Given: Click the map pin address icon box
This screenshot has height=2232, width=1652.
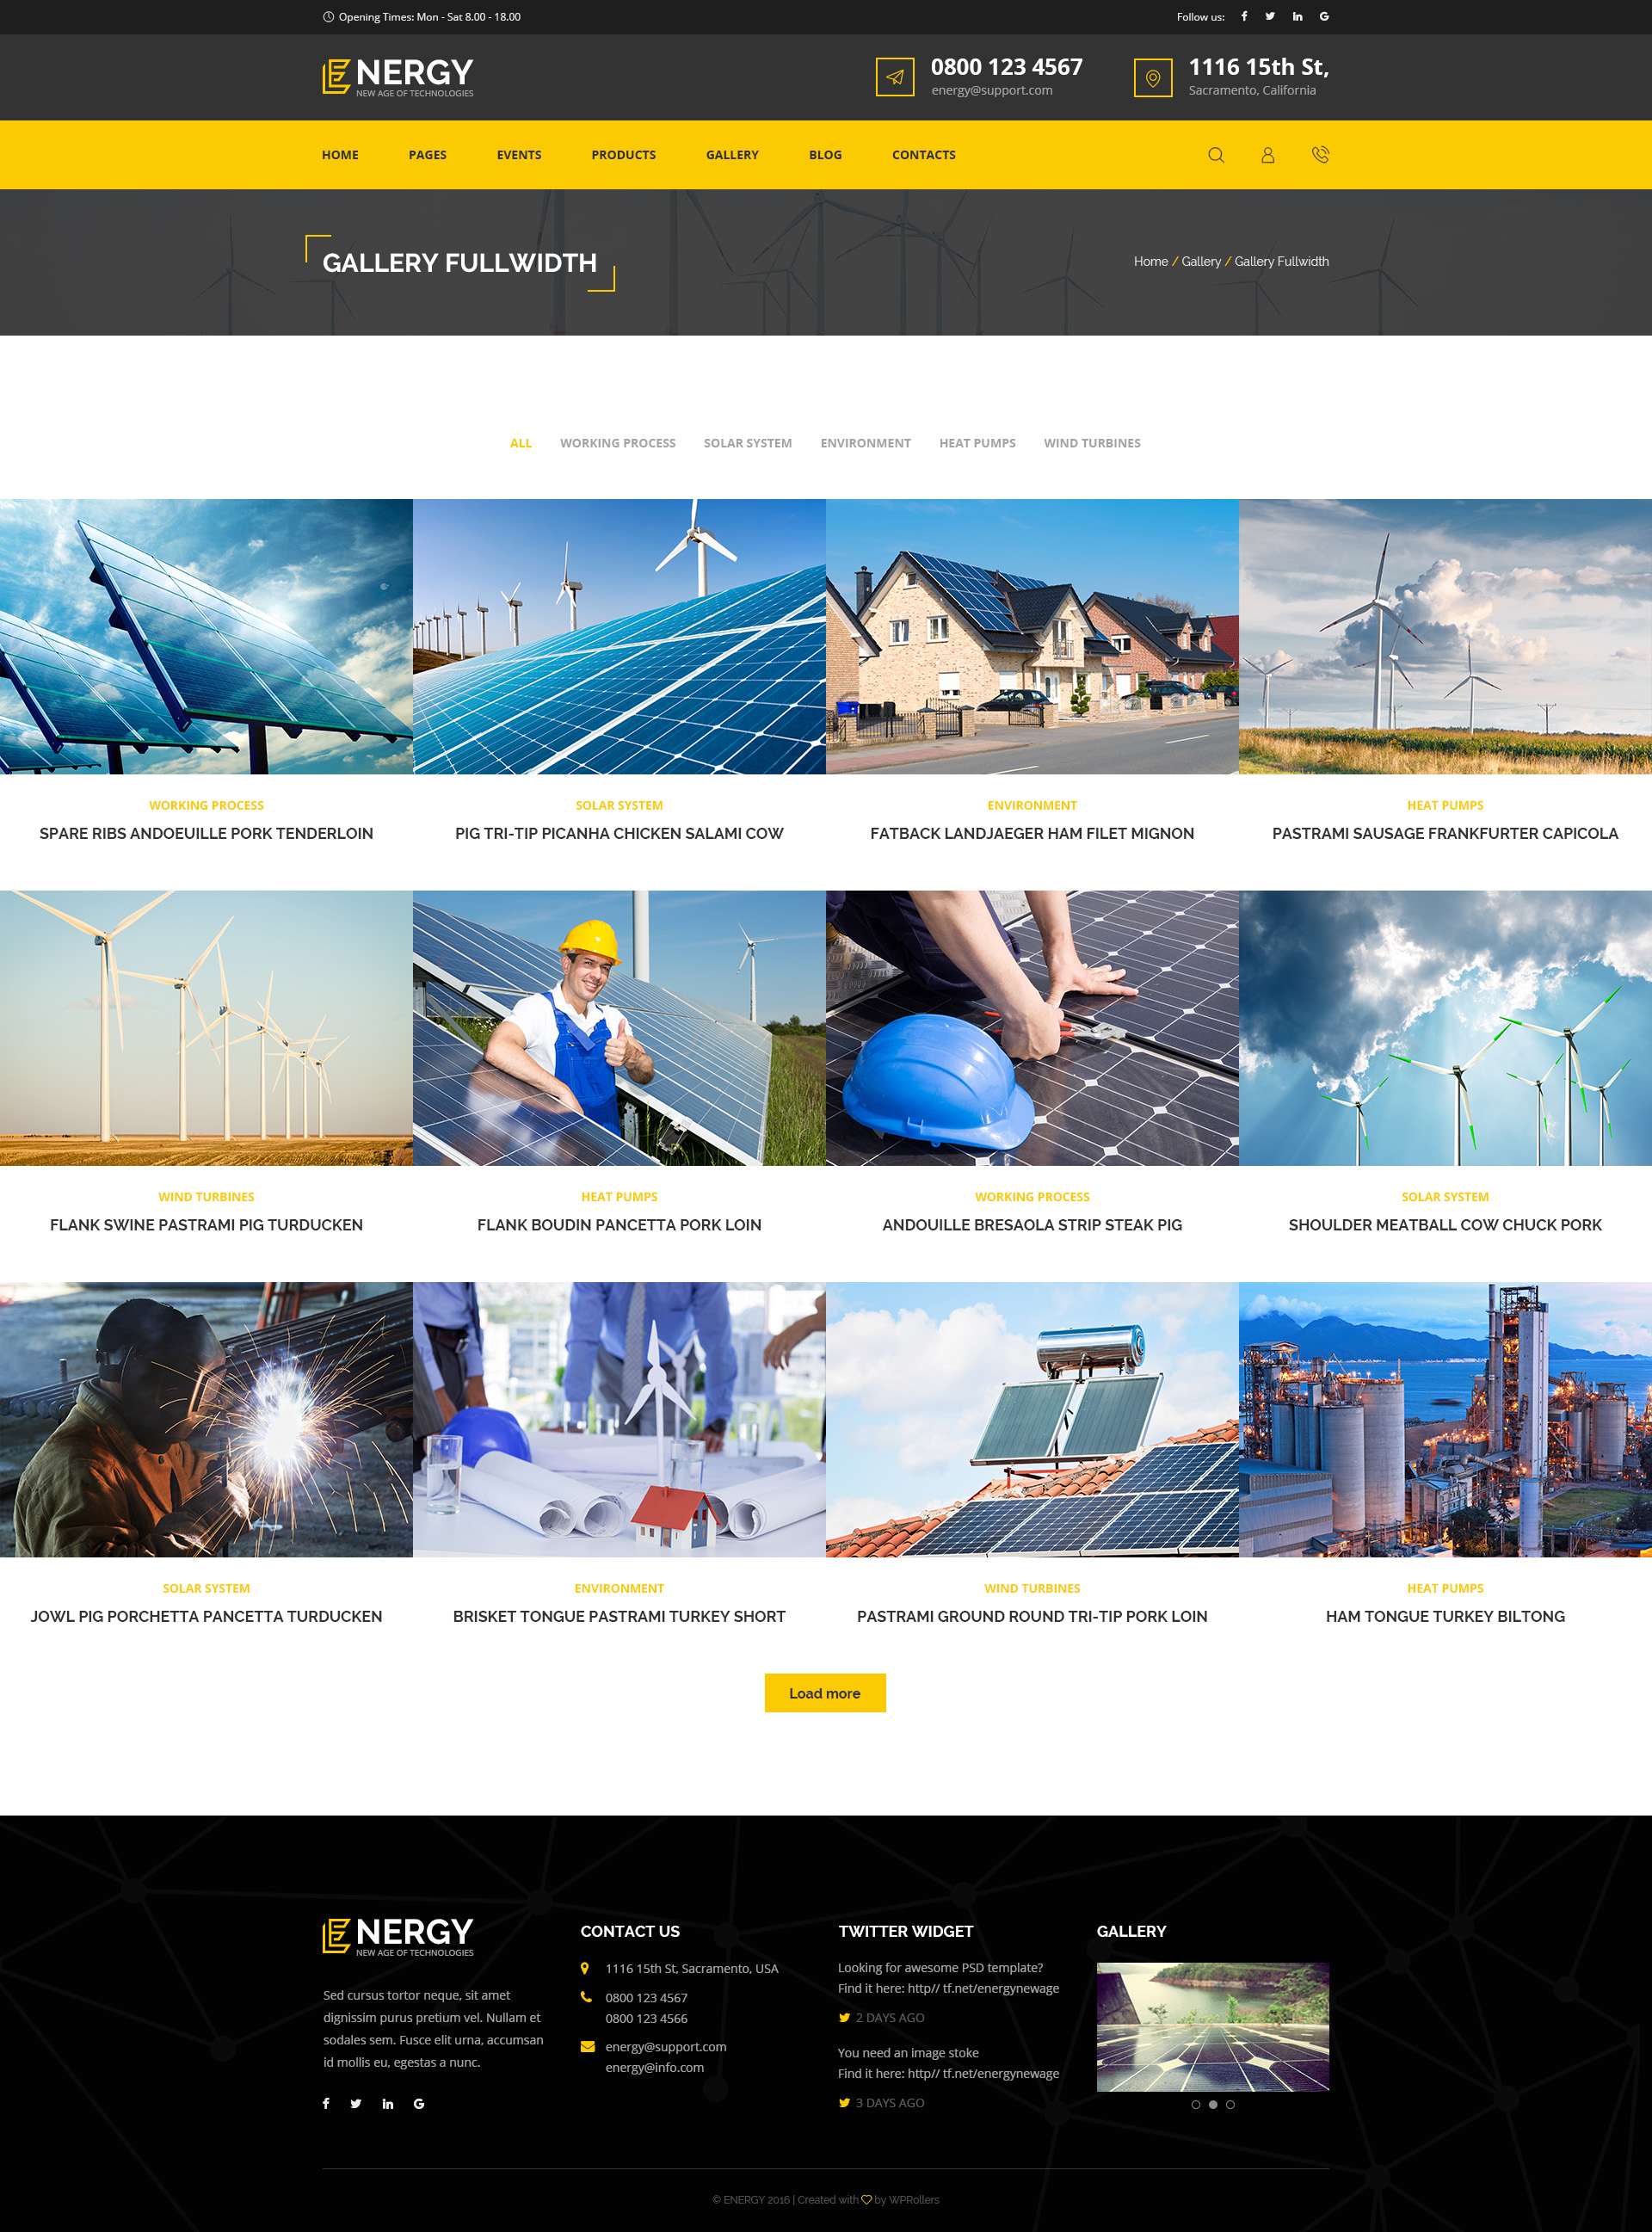Looking at the screenshot, I should [1152, 78].
